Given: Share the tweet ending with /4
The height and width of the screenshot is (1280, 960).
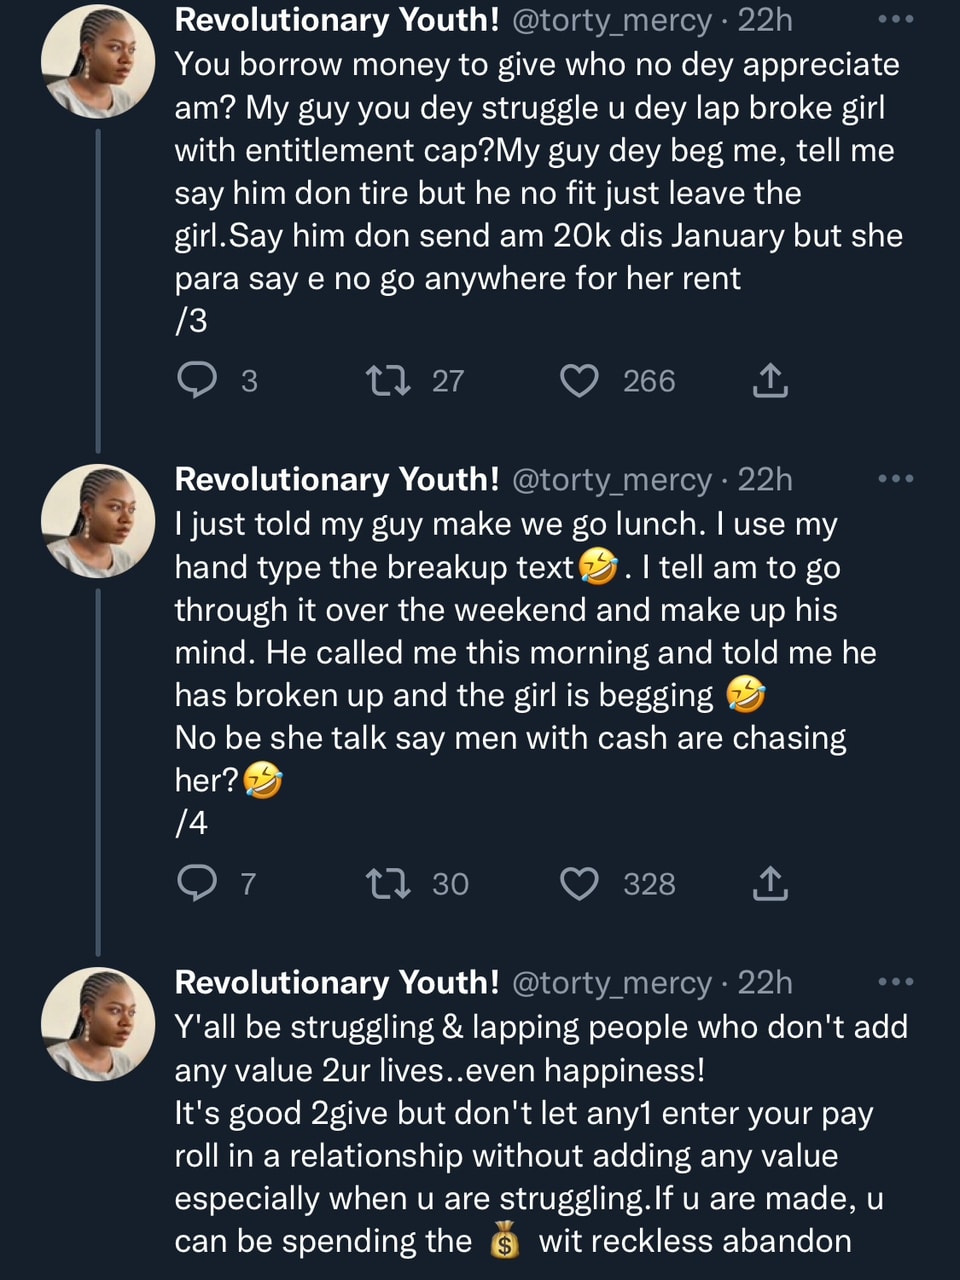Looking at the screenshot, I should 770,884.
